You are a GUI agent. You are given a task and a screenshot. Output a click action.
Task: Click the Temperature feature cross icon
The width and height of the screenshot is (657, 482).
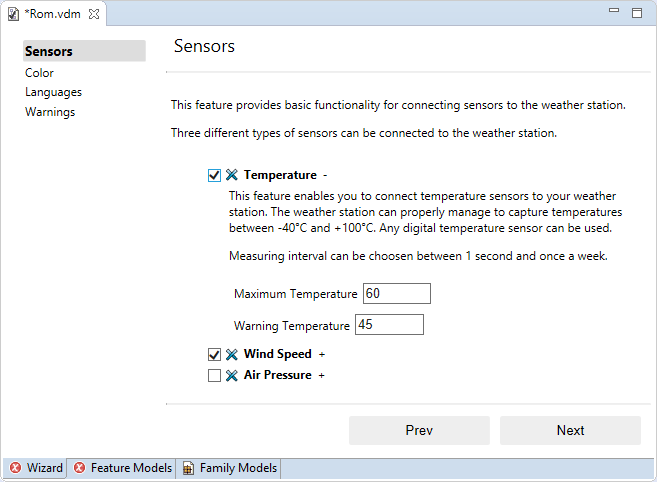point(232,175)
